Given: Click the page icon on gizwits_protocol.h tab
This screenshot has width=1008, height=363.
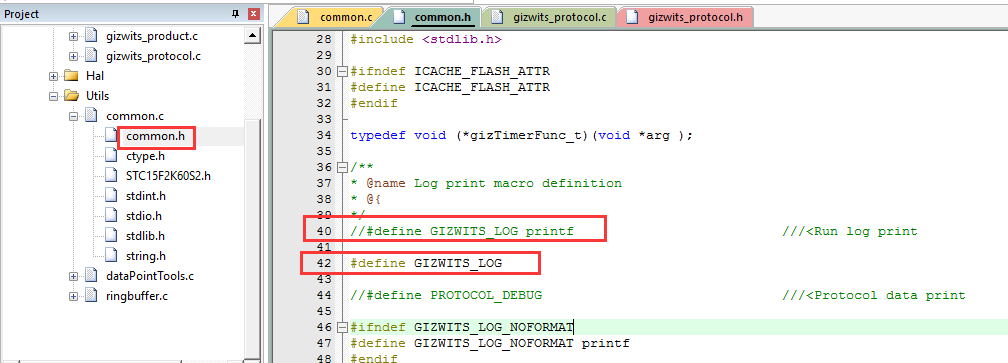Looking at the screenshot, I should (x=633, y=17).
